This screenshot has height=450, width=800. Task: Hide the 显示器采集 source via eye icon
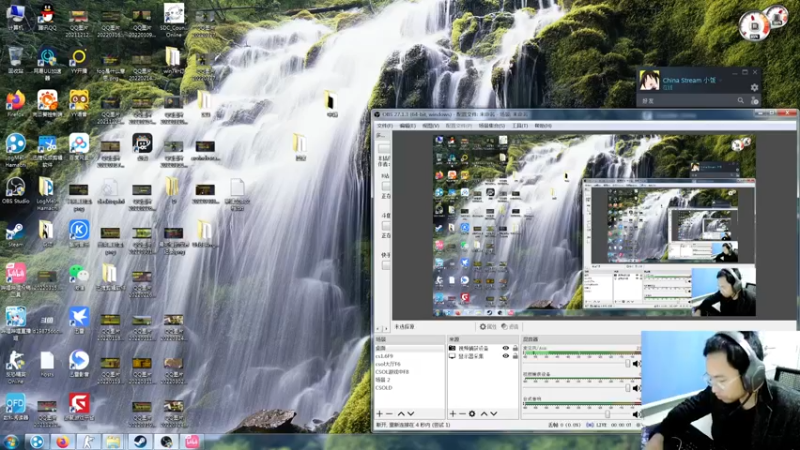pos(506,356)
